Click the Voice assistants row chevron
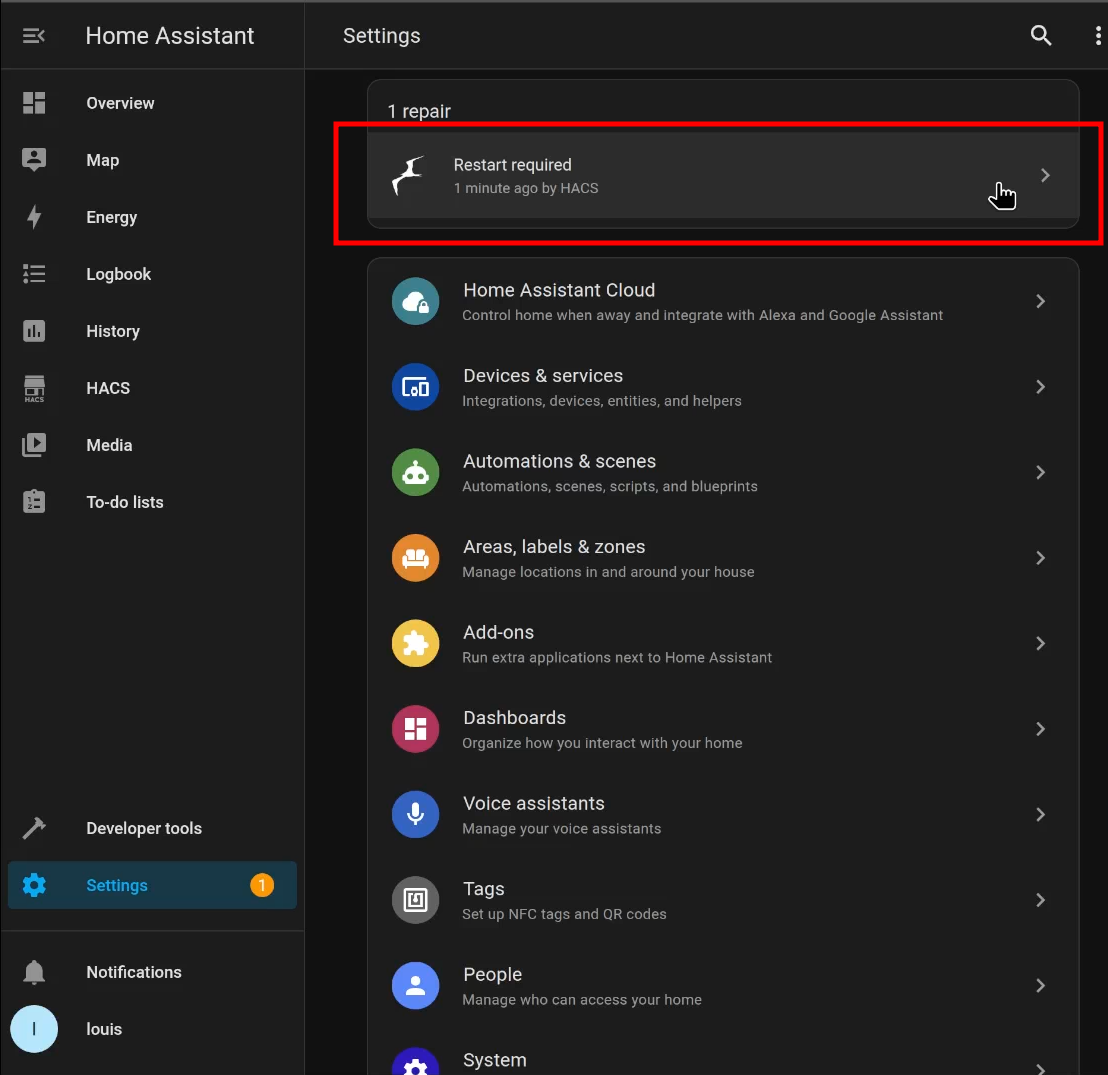1108x1075 pixels. pos(1040,815)
